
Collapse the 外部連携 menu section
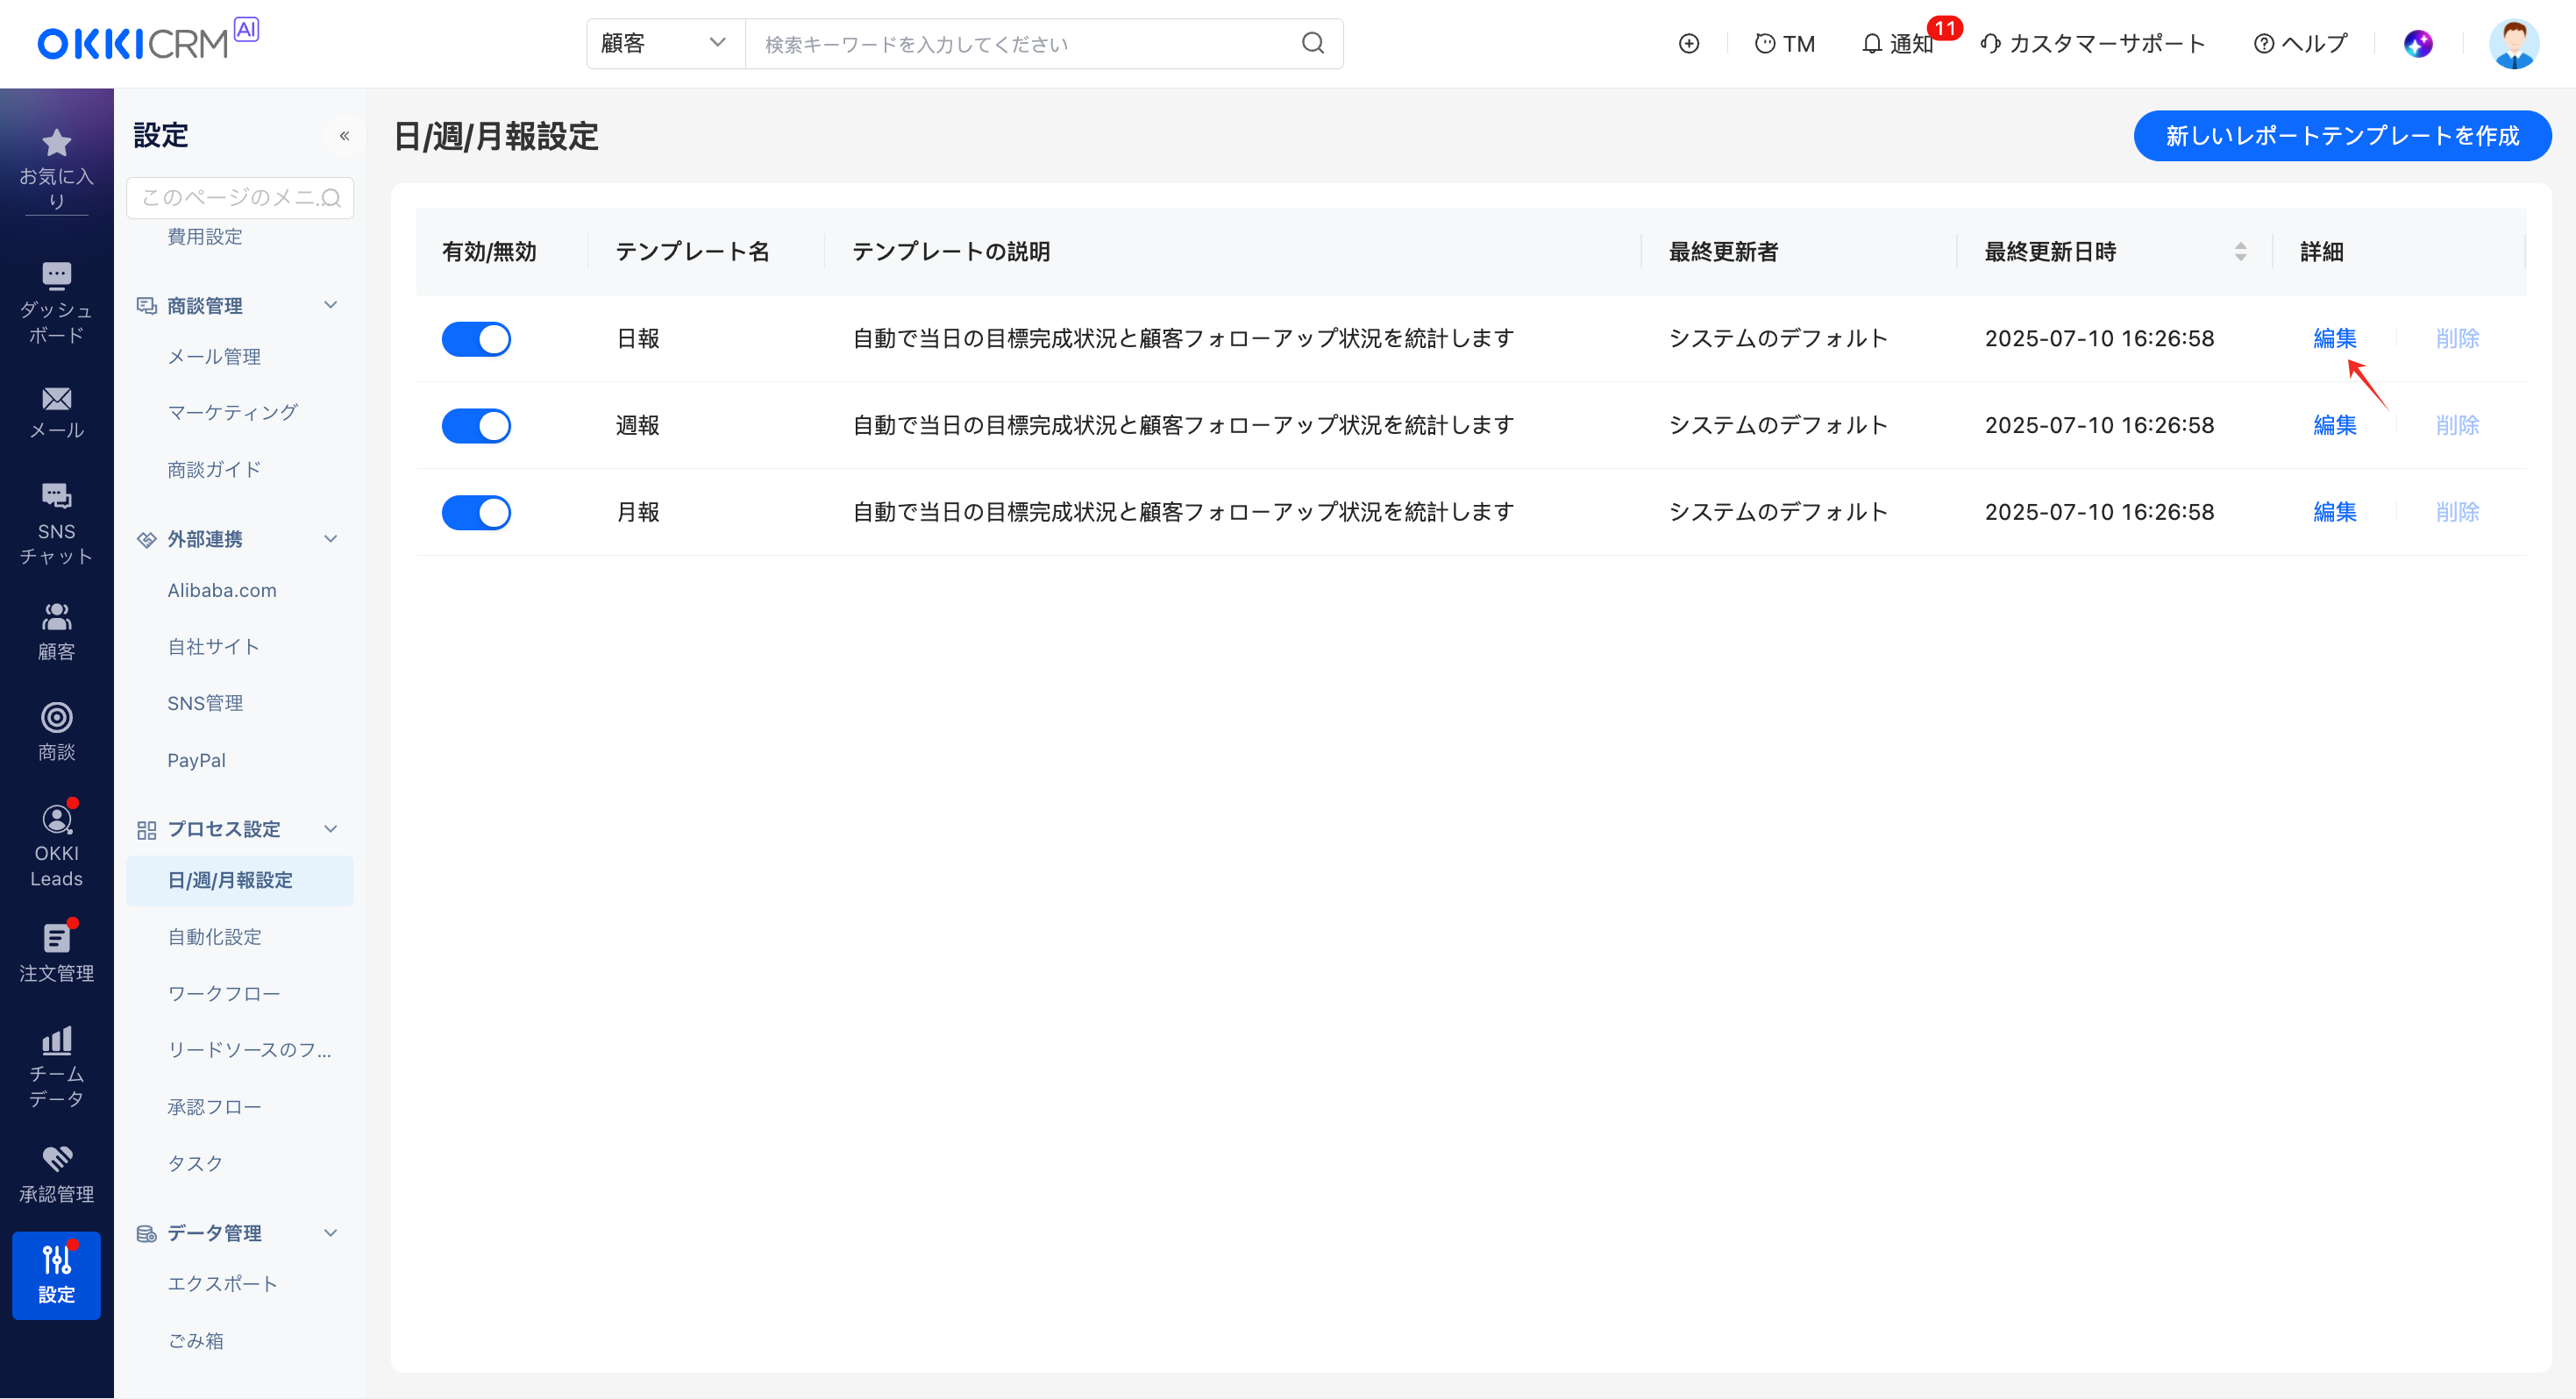[331, 539]
